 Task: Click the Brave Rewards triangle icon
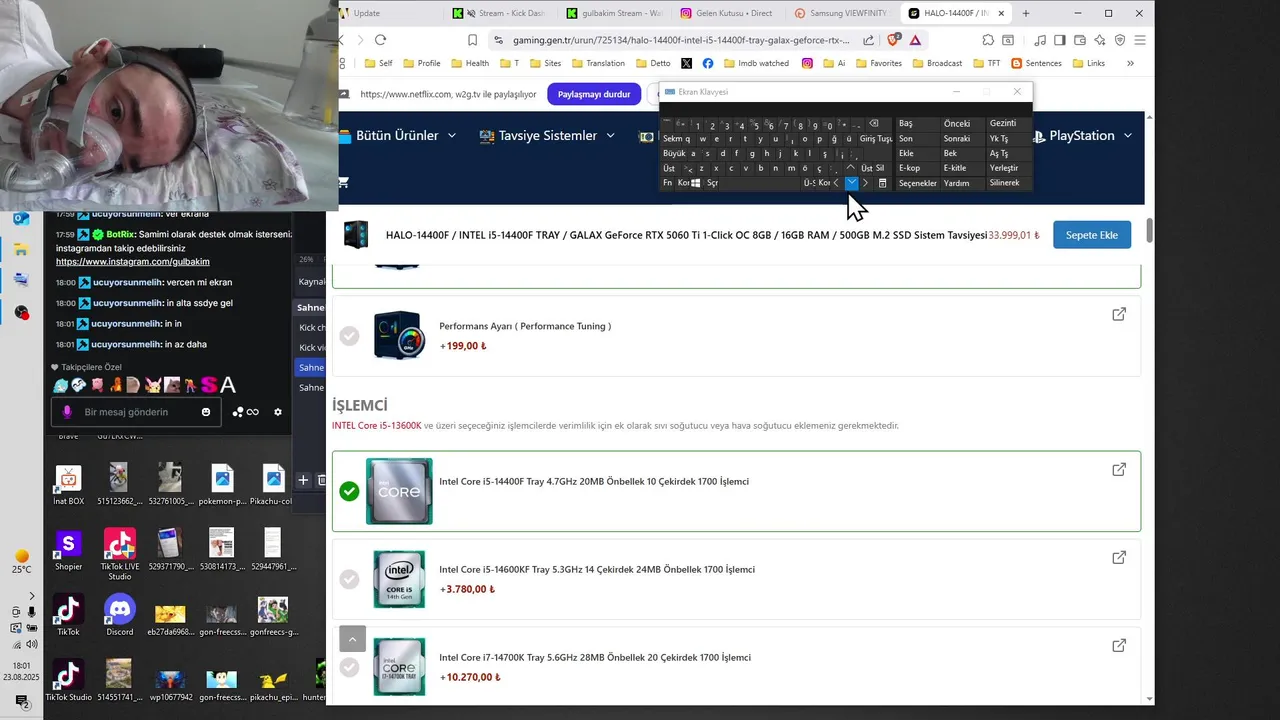click(x=915, y=40)
